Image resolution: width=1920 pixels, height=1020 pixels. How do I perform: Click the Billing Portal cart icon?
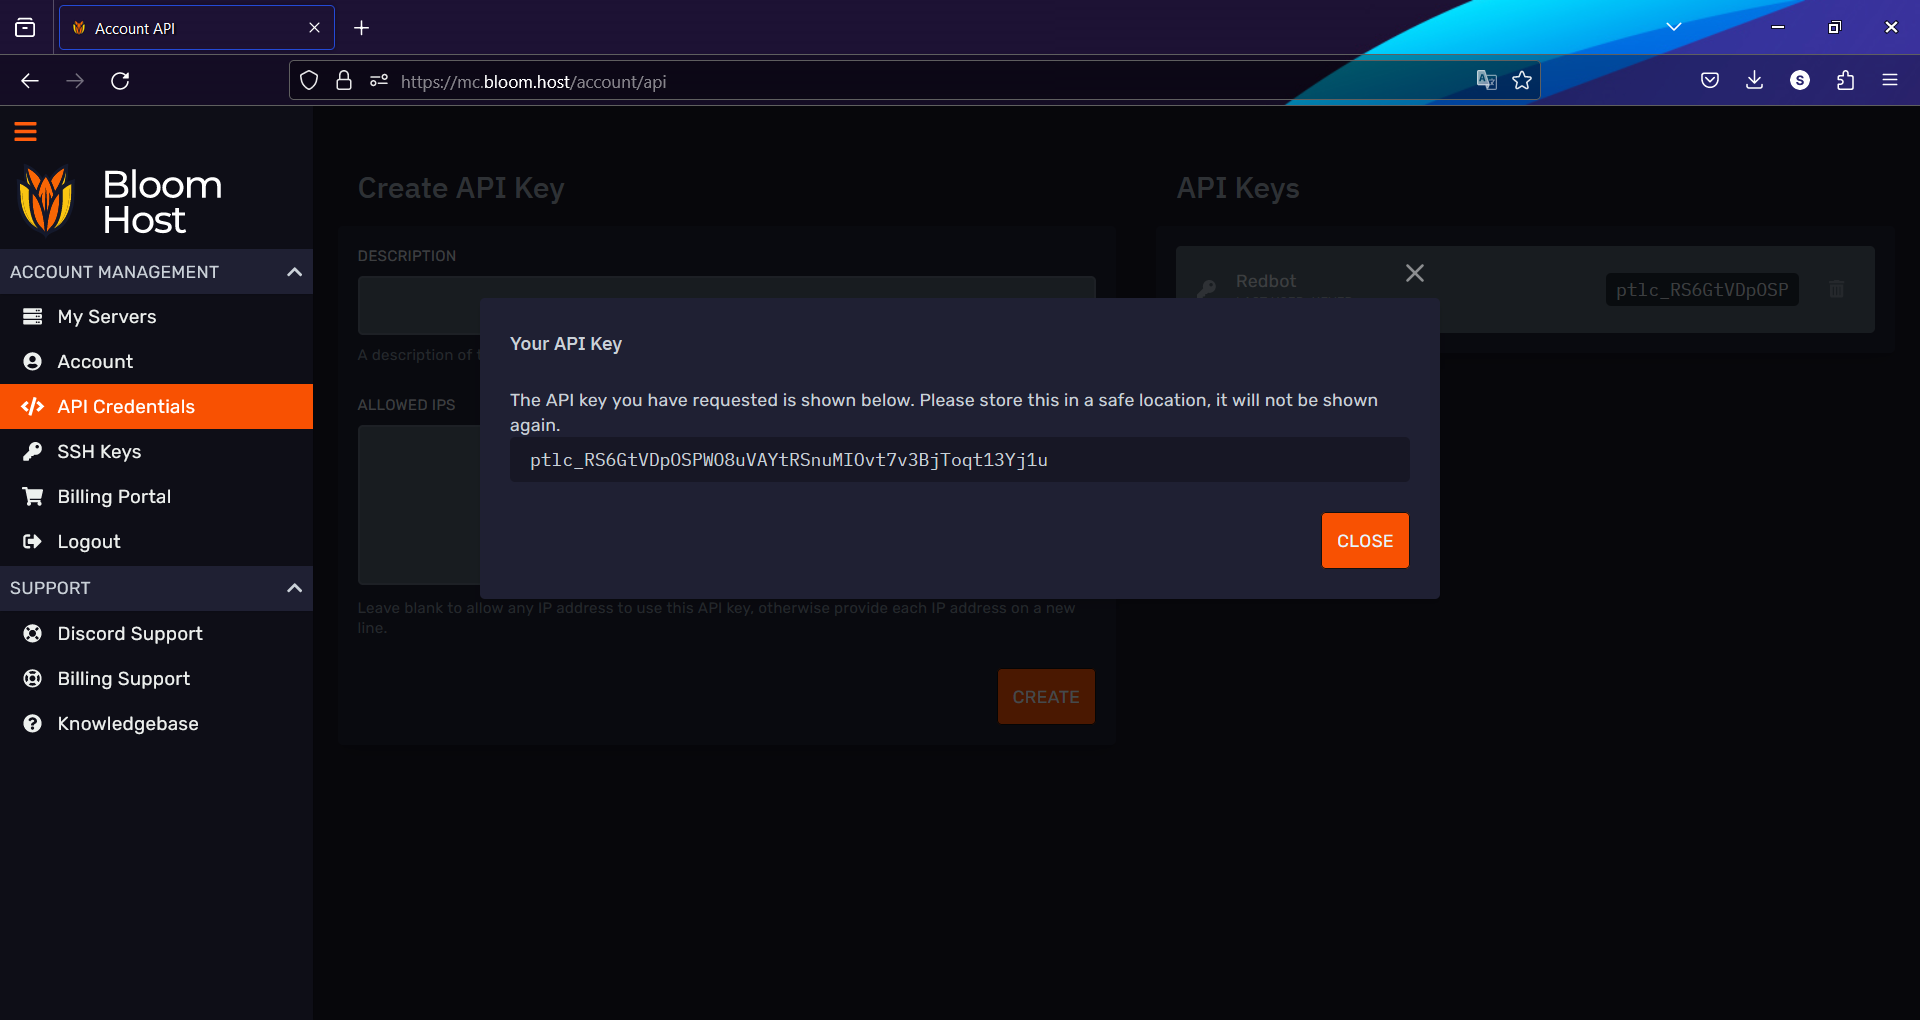click(33, 497)
